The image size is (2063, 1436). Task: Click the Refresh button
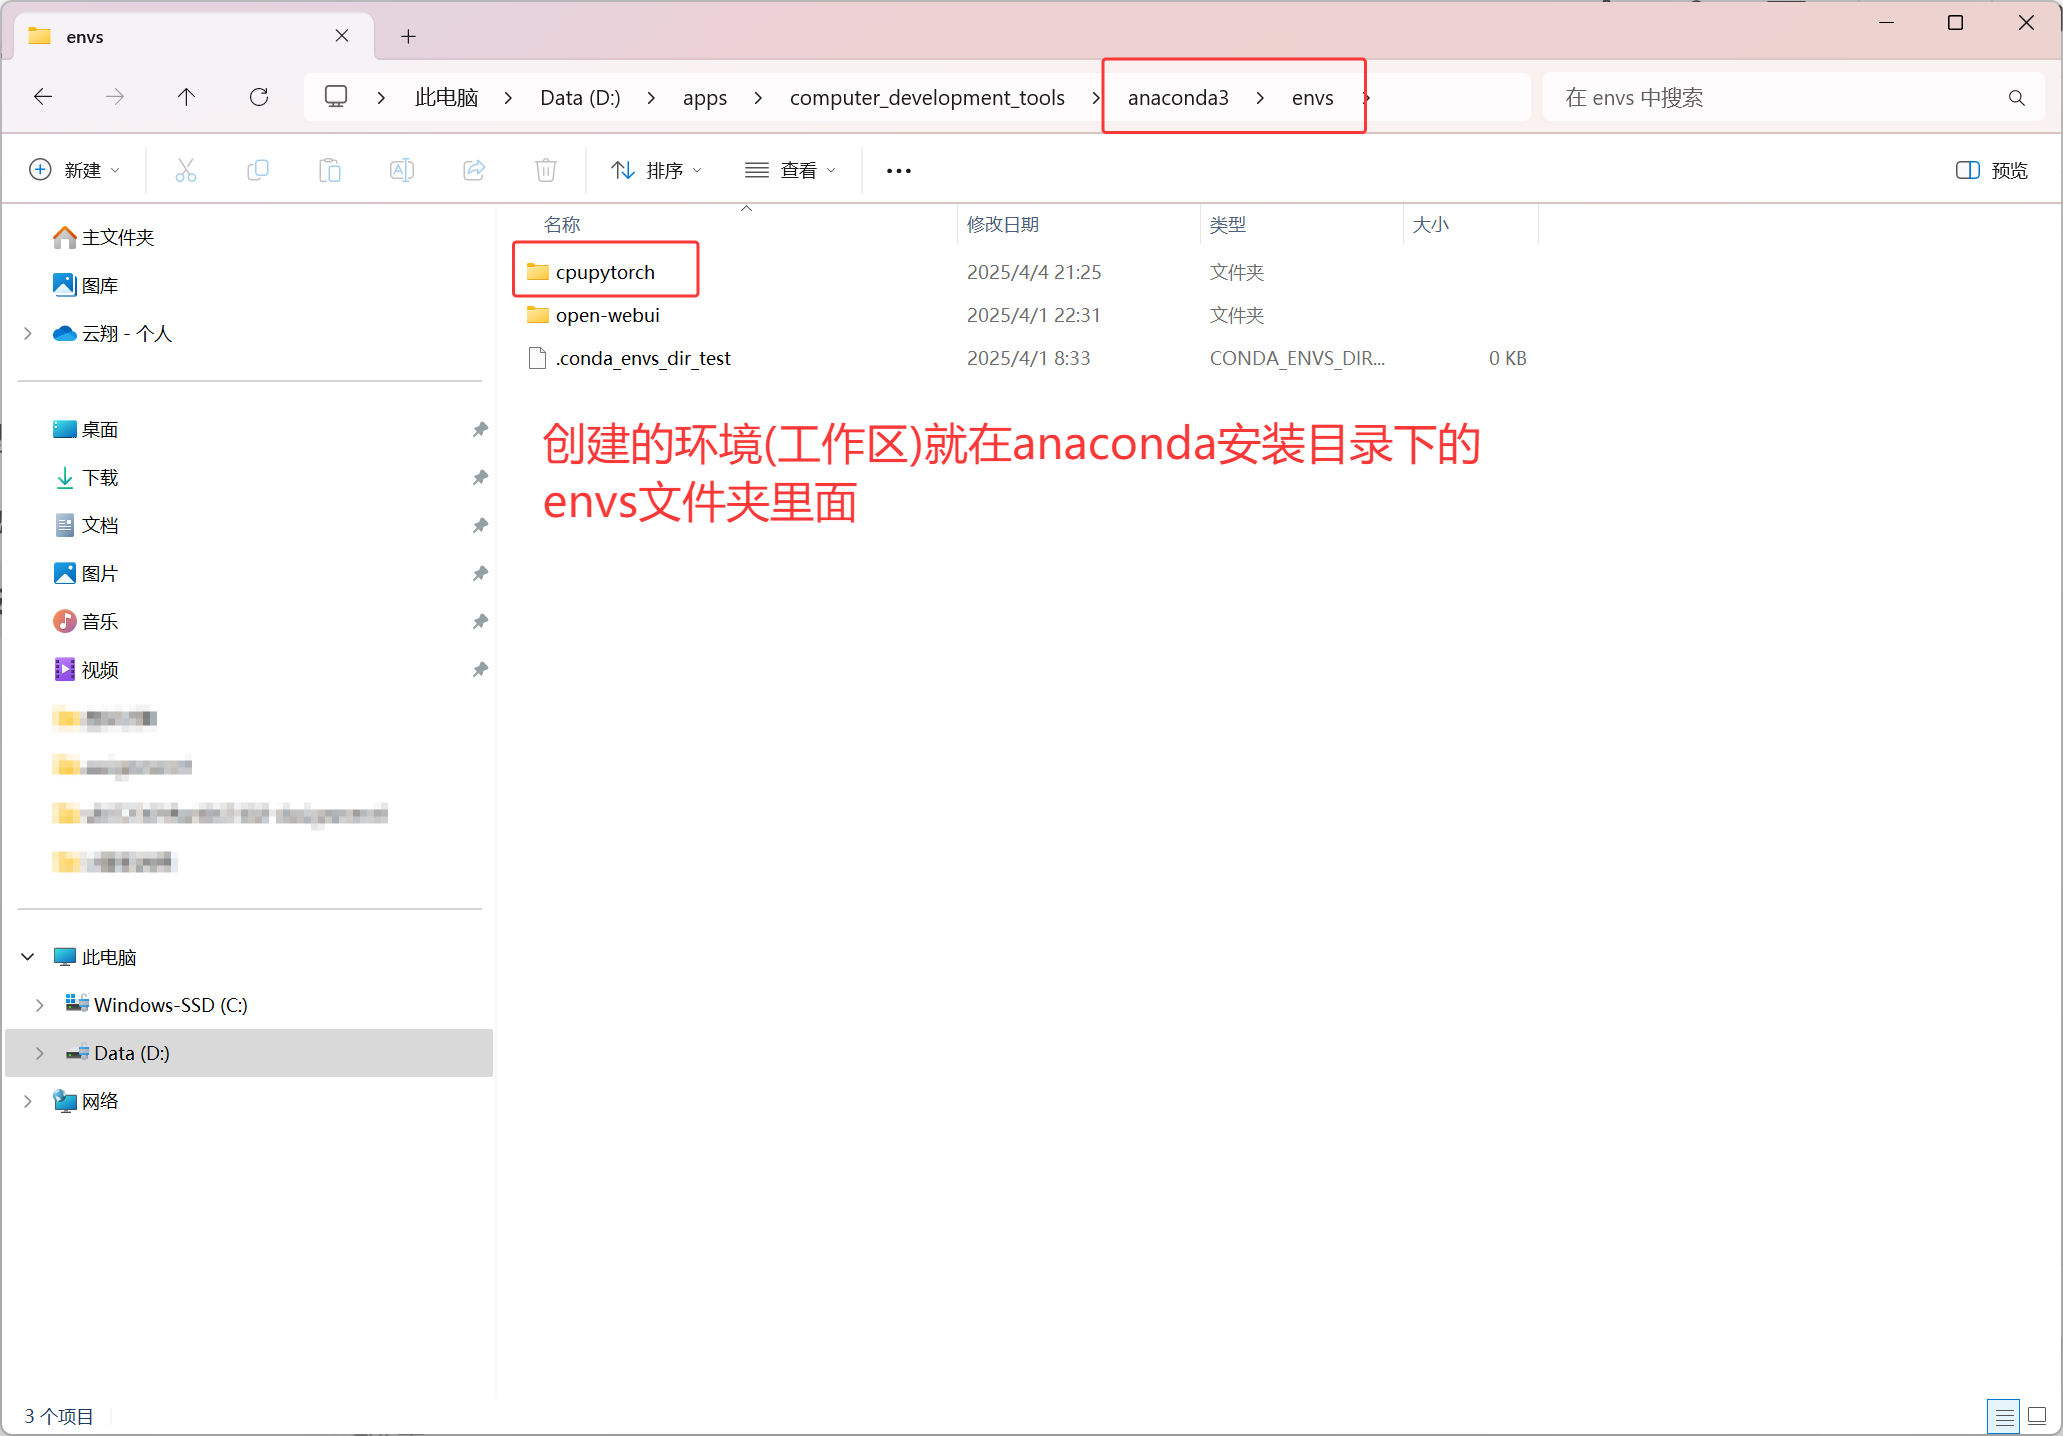259,97
